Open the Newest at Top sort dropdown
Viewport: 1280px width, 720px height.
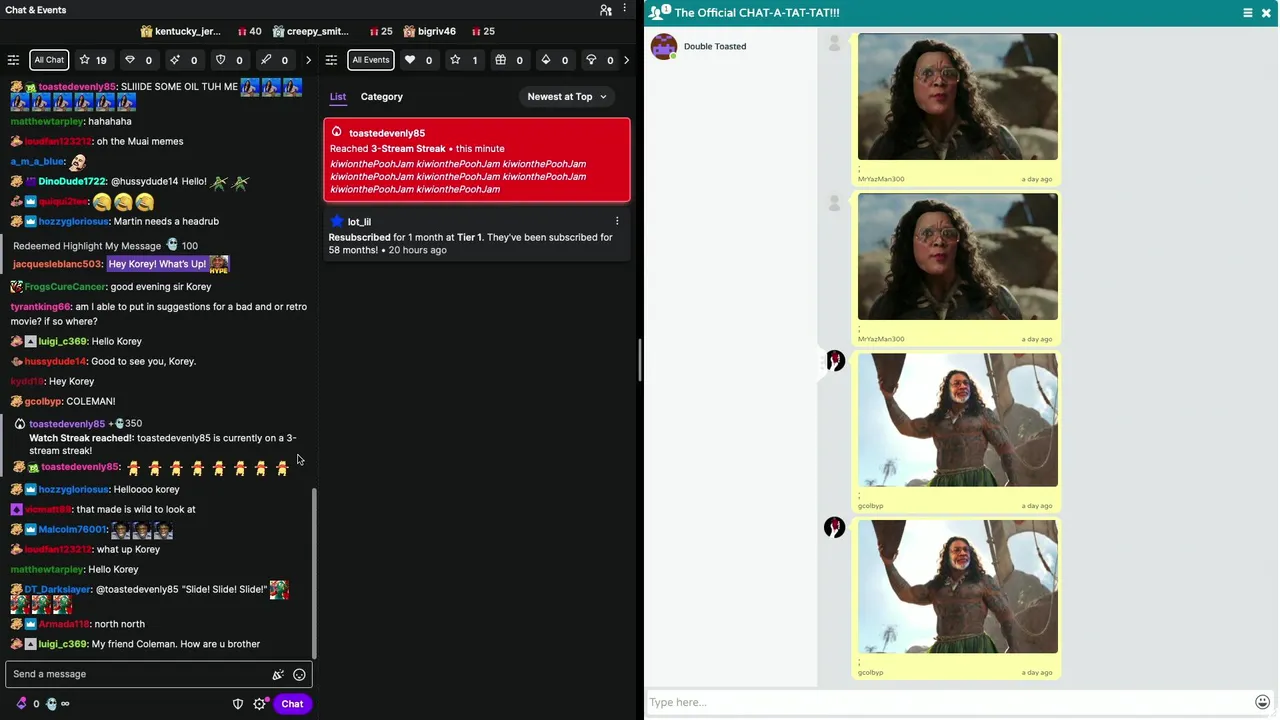567,97
